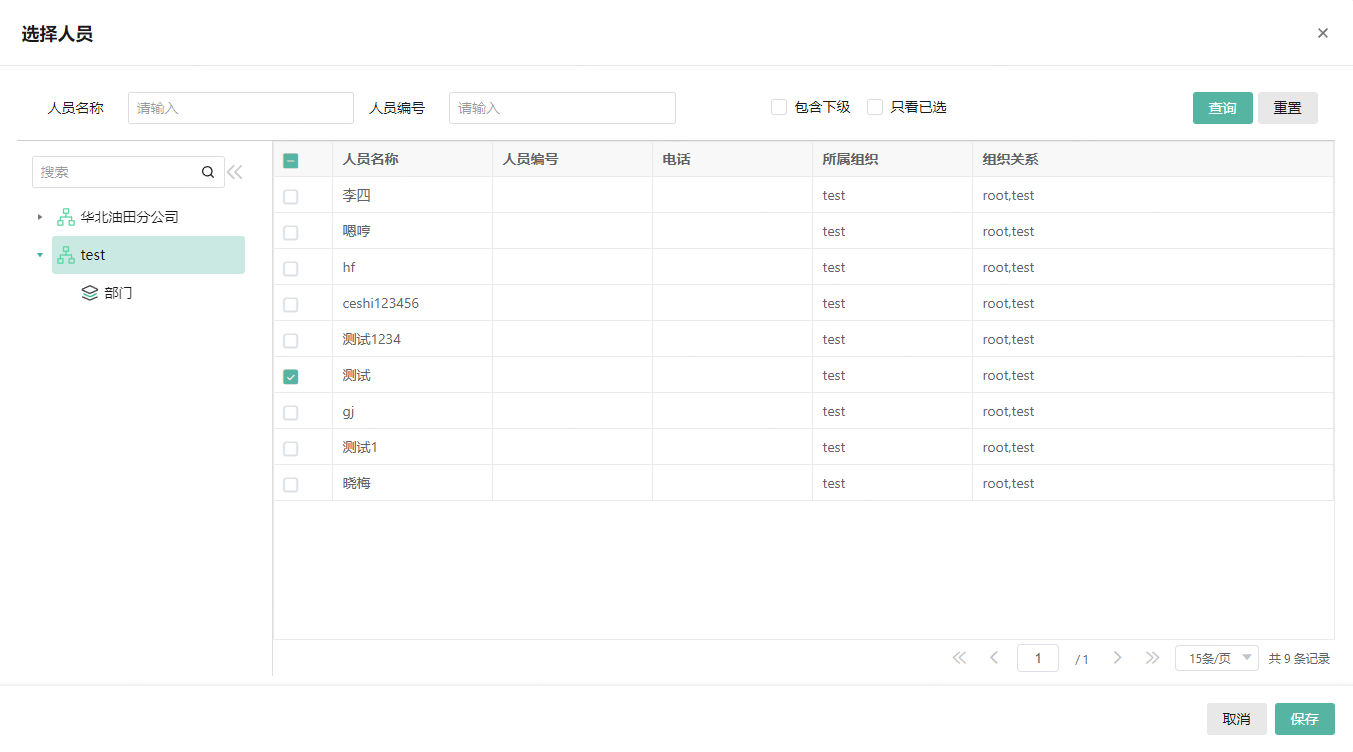This screenshot has height=752, width=1353.
Task: Click the org chart icon beside test node
Action: point(65,255)
